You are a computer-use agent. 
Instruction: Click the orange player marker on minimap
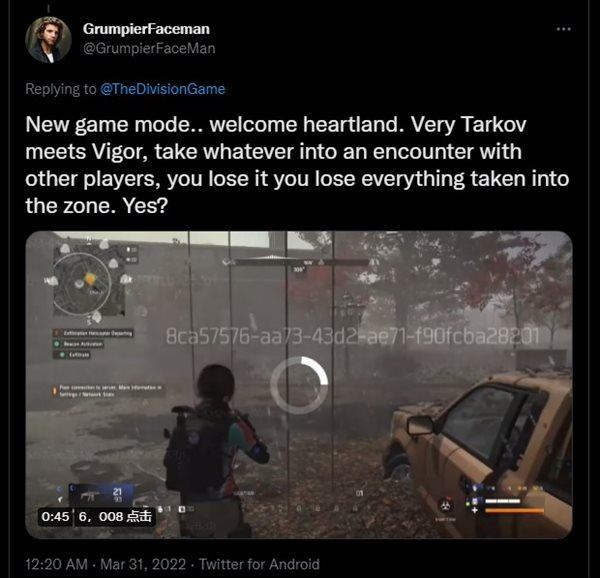[x=90, y=278]
